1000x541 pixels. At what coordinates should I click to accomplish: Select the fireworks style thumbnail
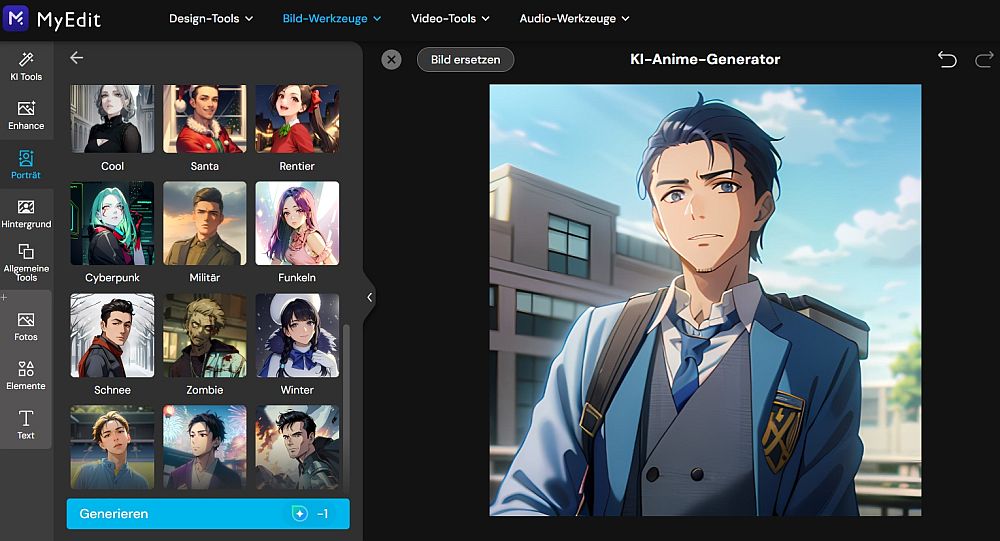click(x=205, y=447)
